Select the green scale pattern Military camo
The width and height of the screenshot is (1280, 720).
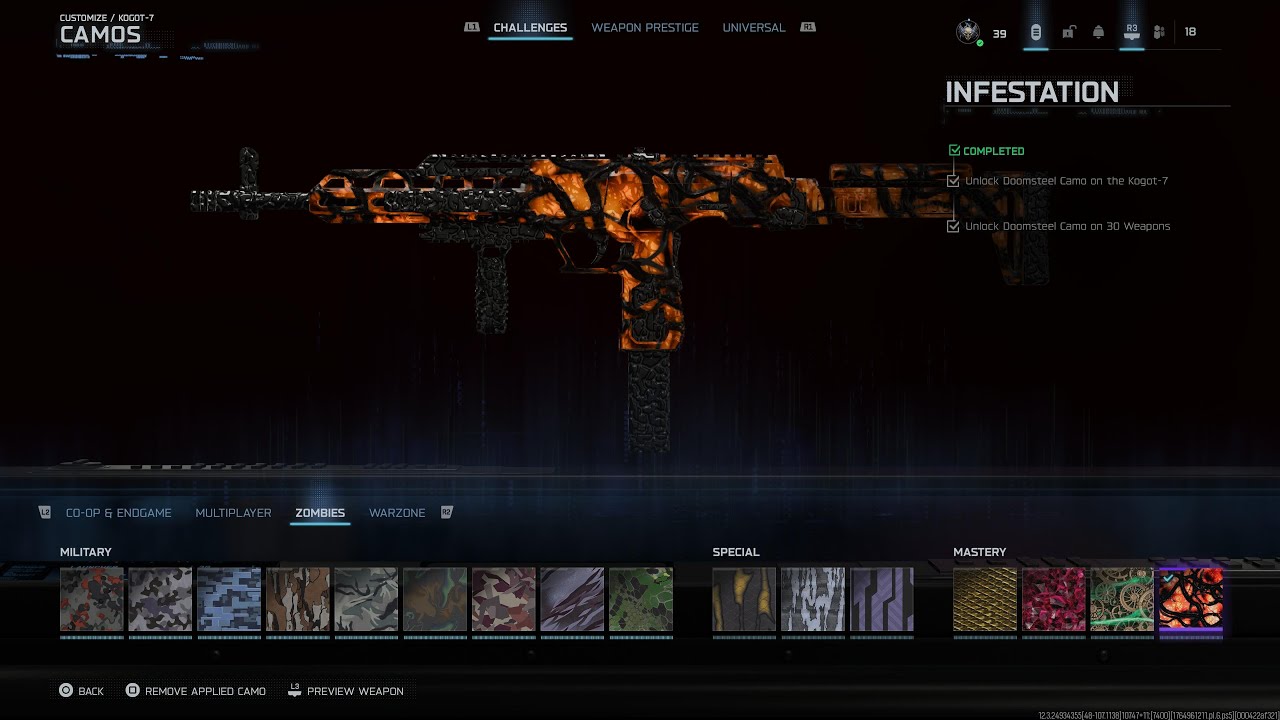point(641,600)
